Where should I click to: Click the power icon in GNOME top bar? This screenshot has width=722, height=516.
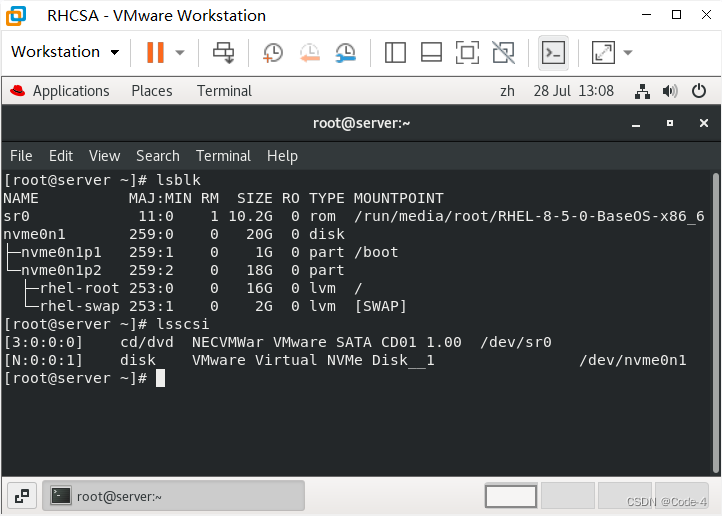coord(699,91)
